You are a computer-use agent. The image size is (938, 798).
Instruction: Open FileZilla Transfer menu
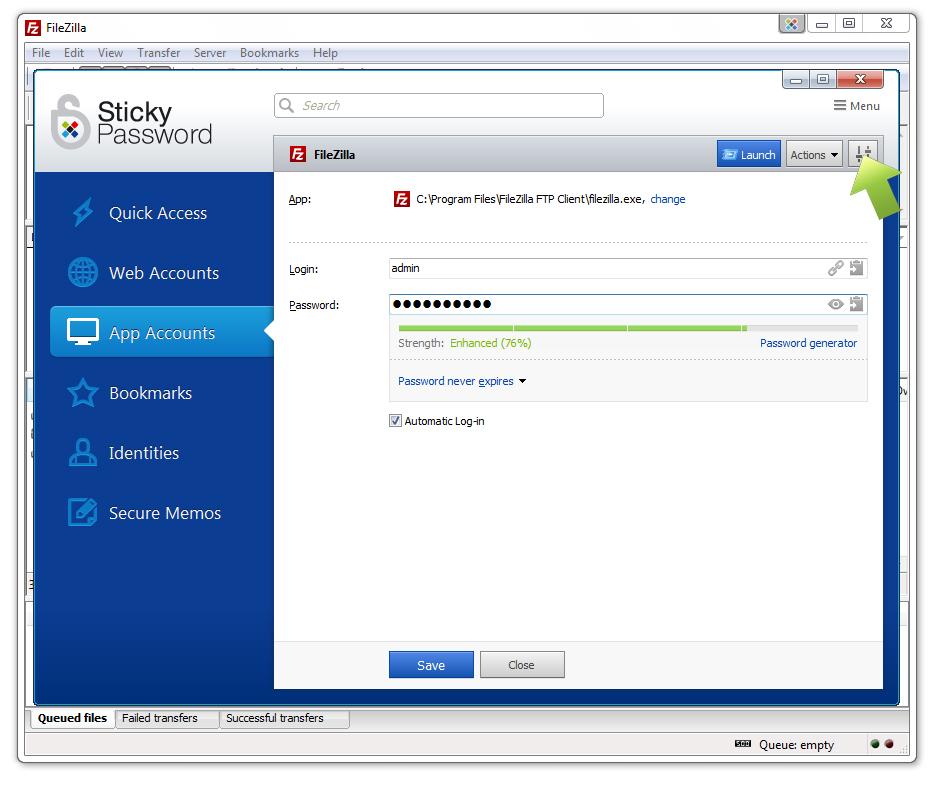[x=159, y=53]
